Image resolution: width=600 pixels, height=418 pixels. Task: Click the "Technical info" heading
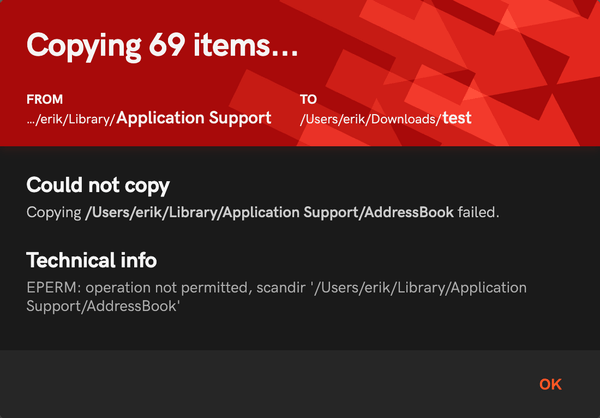coord(91,260)
